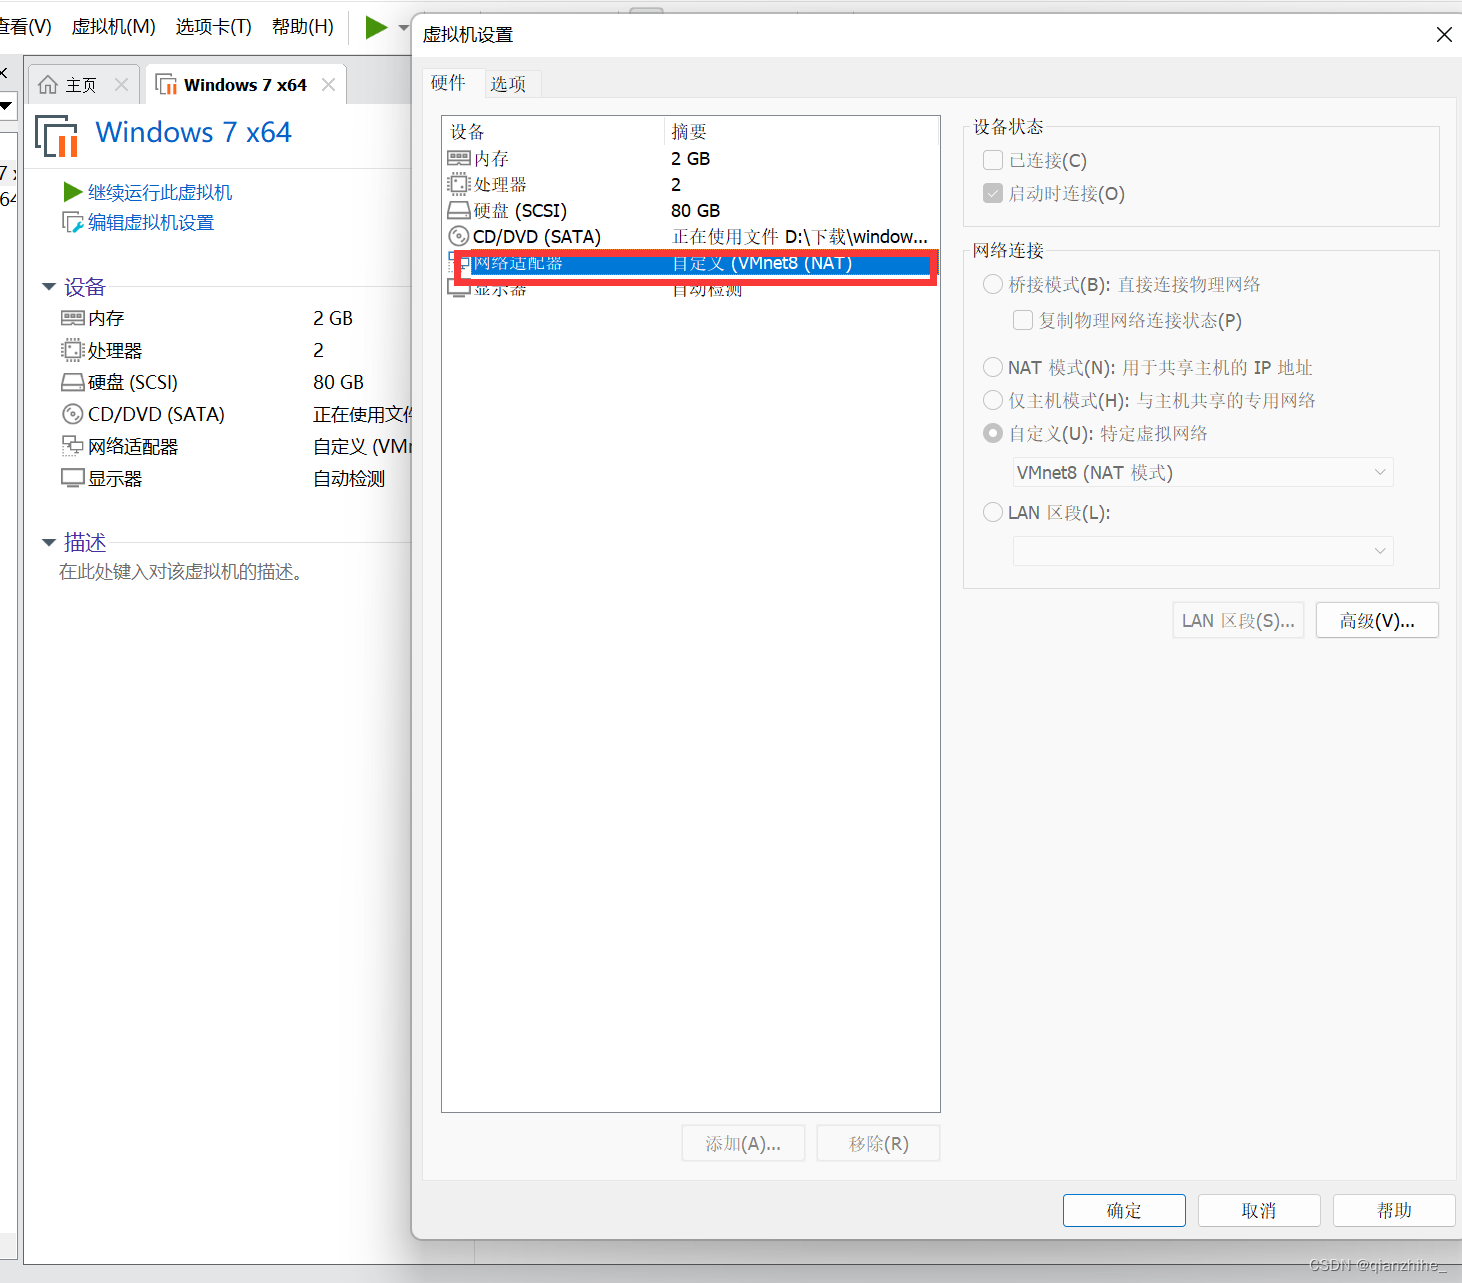The width and height of the screenshot is (1462, 1283).
Task: Close the 虚拟机设置 dialog
Action: pyautogui.click(x=1444, y=34)
